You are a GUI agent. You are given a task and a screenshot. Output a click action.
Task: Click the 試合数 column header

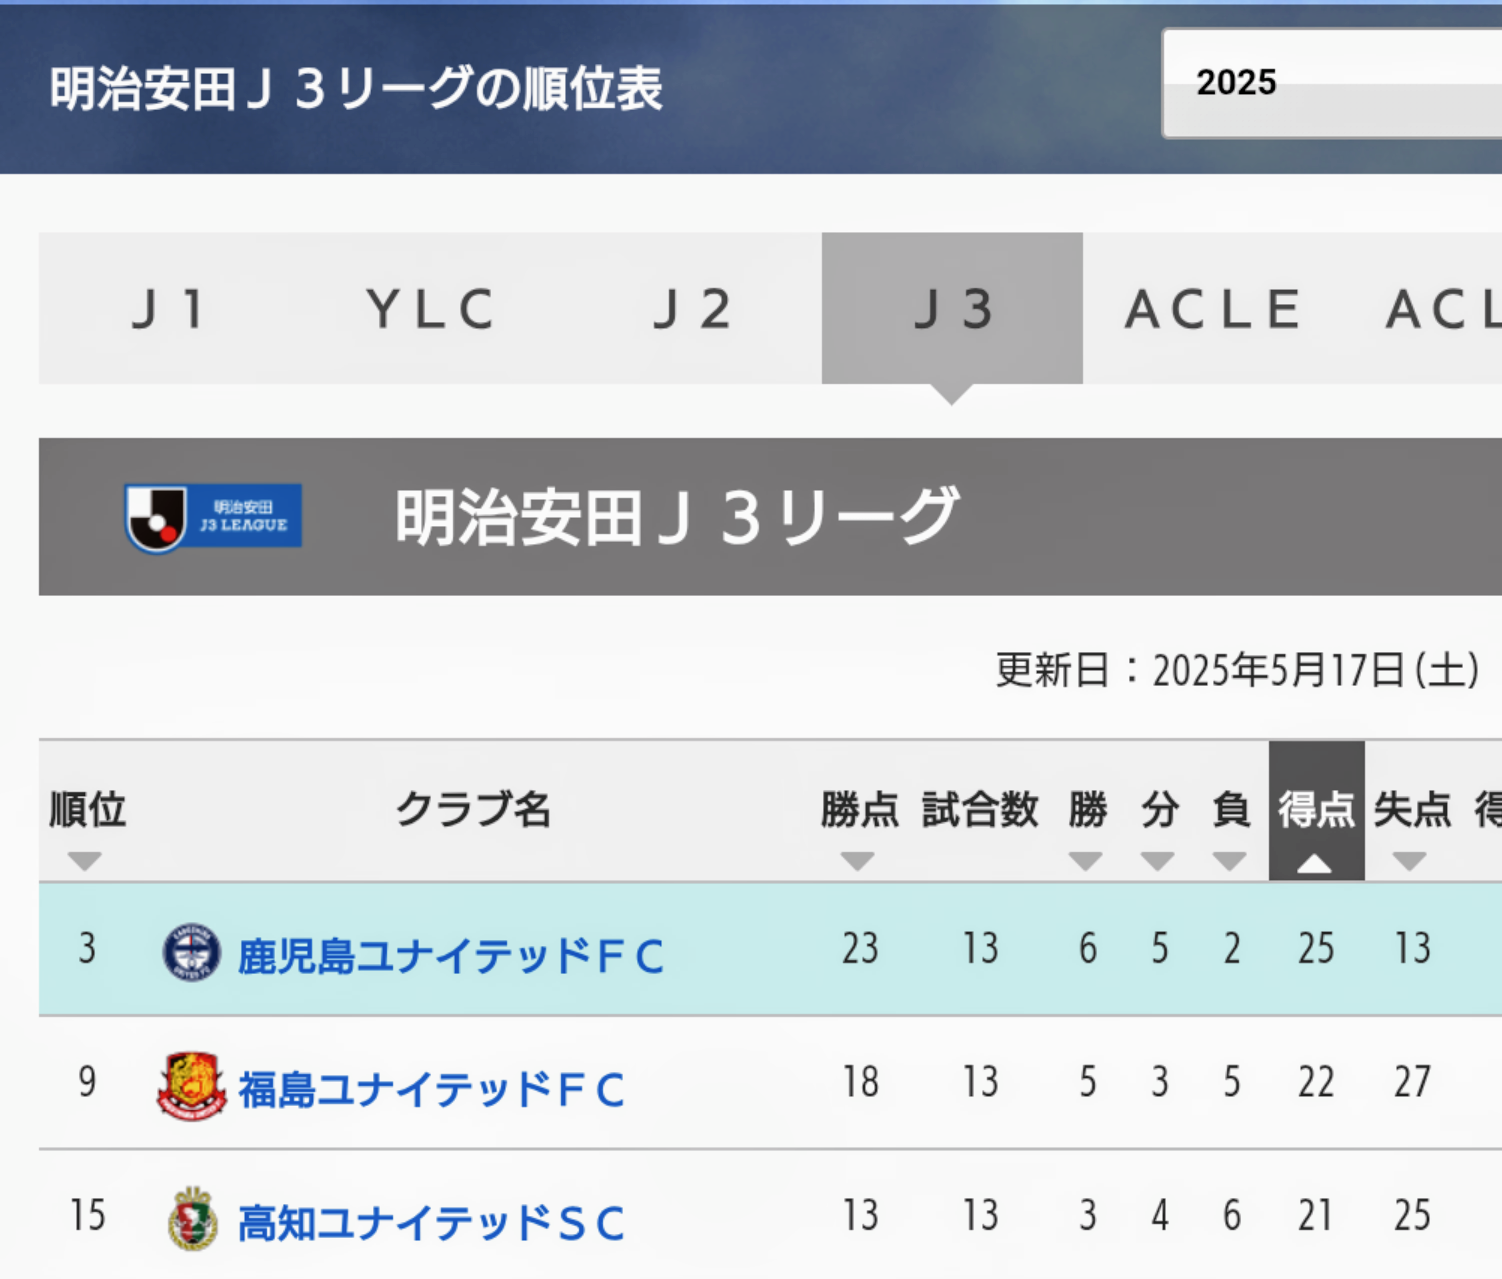(980, 810)
